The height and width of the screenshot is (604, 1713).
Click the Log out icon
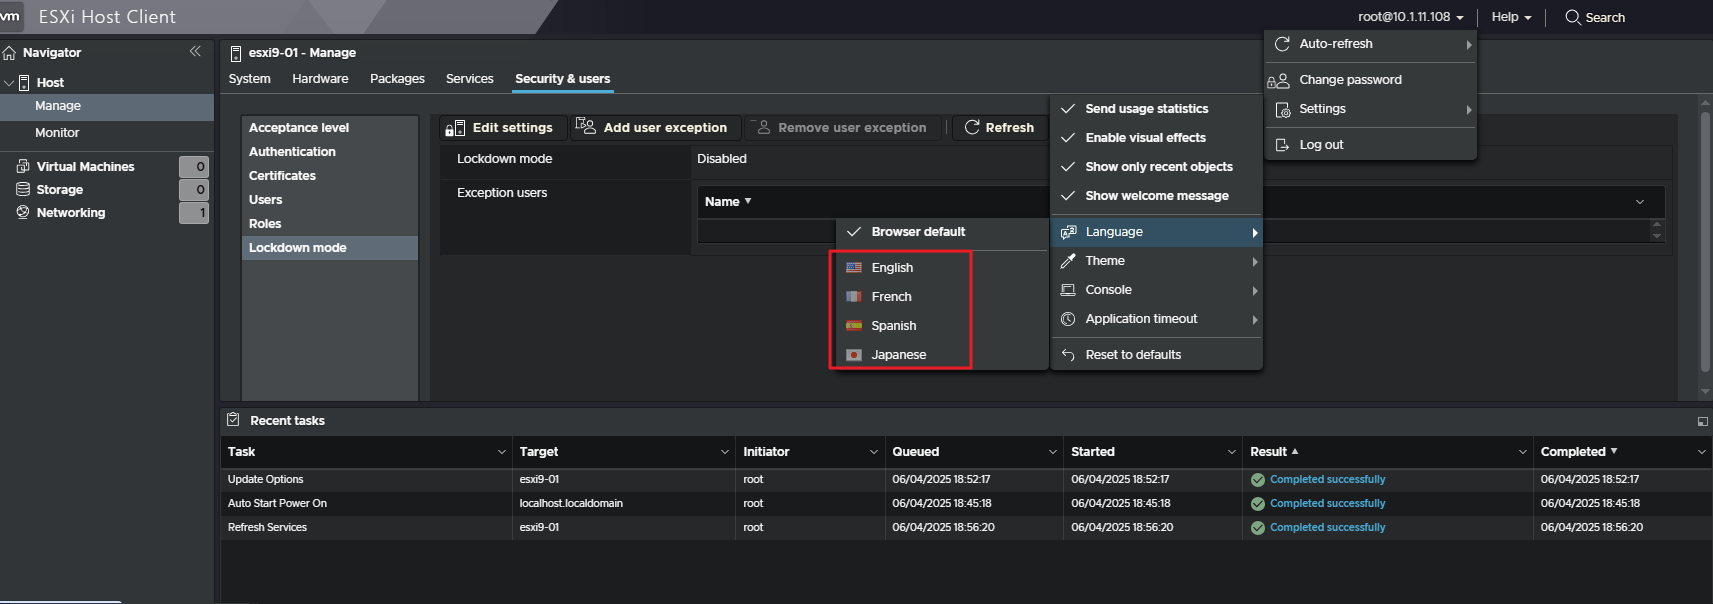coord(1282,145)
